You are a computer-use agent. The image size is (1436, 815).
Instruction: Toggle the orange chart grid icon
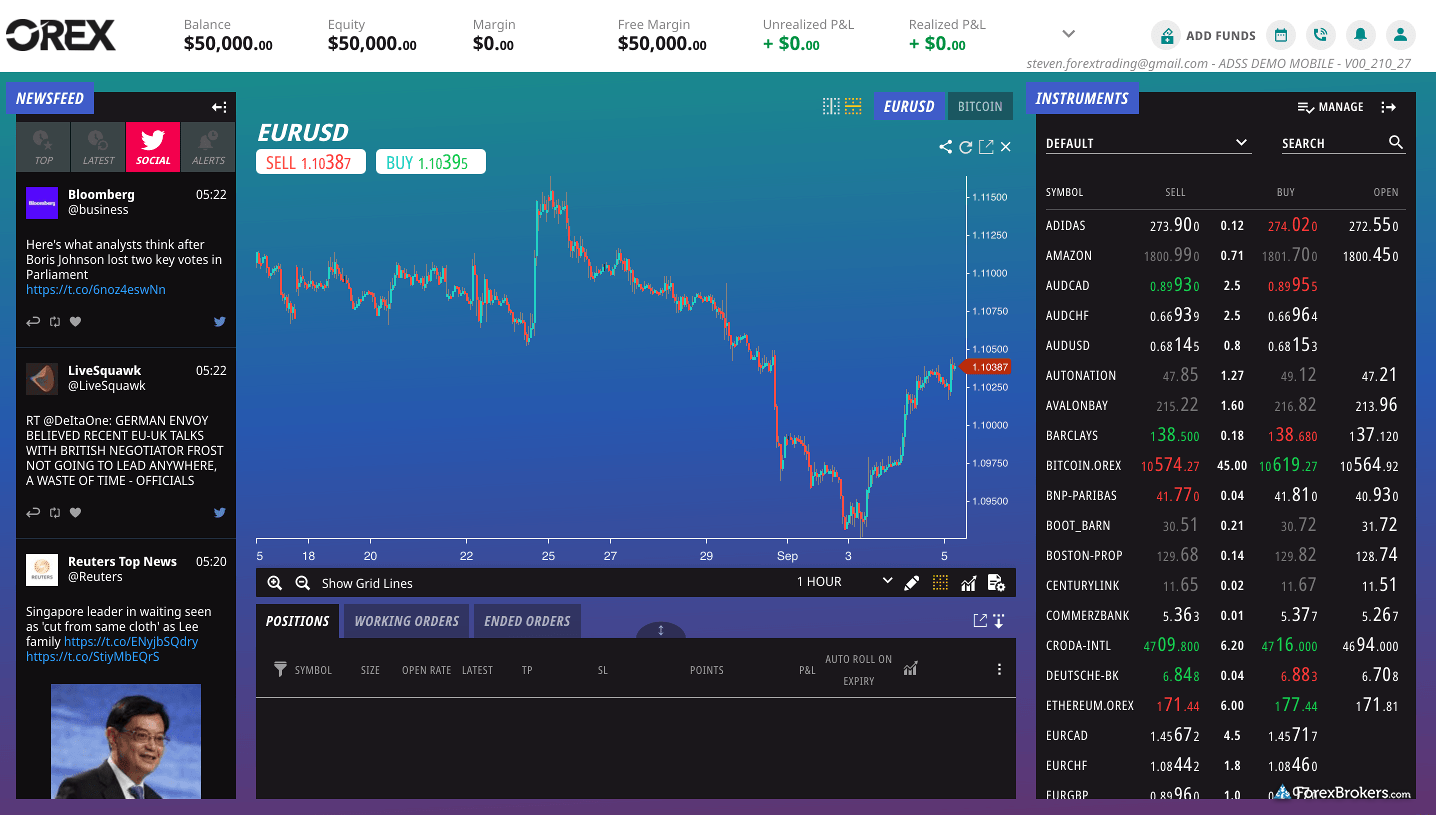coord(940,583)
